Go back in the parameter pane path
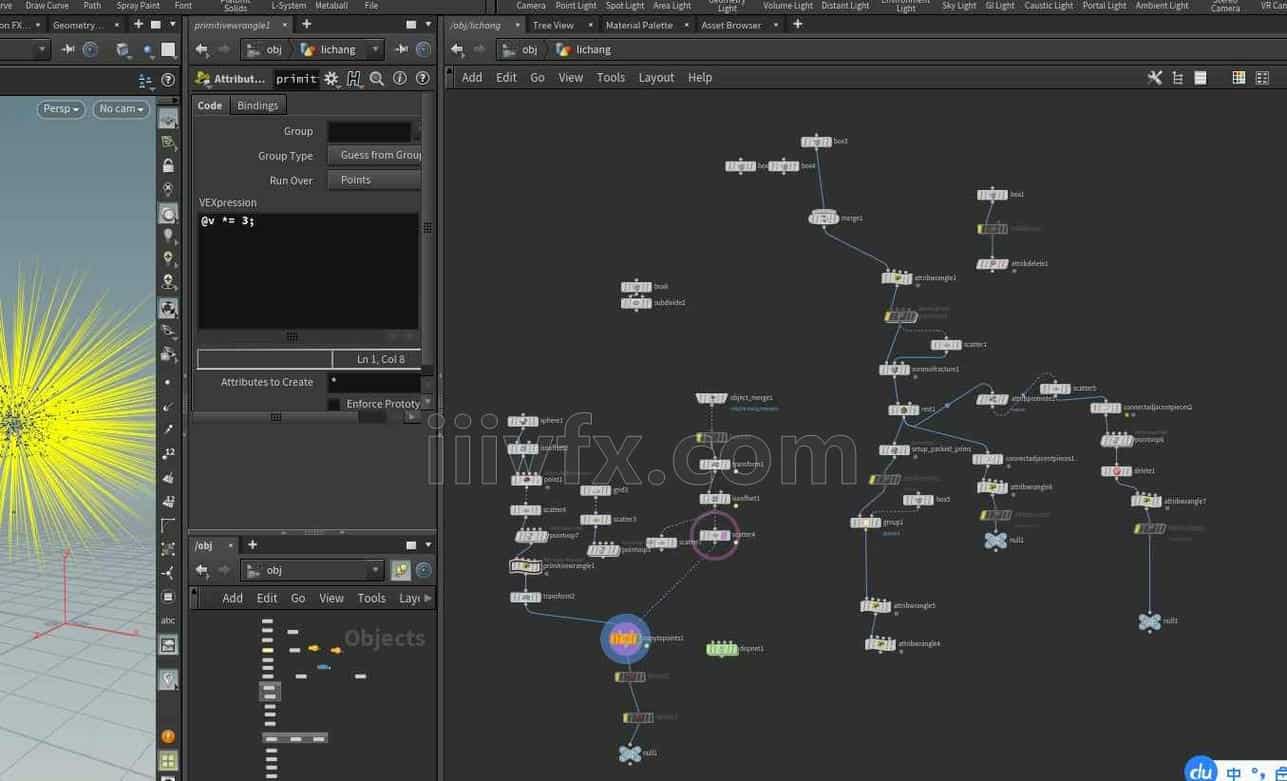The width and height of the screenshot is (1287, 781). click(202, 49)
